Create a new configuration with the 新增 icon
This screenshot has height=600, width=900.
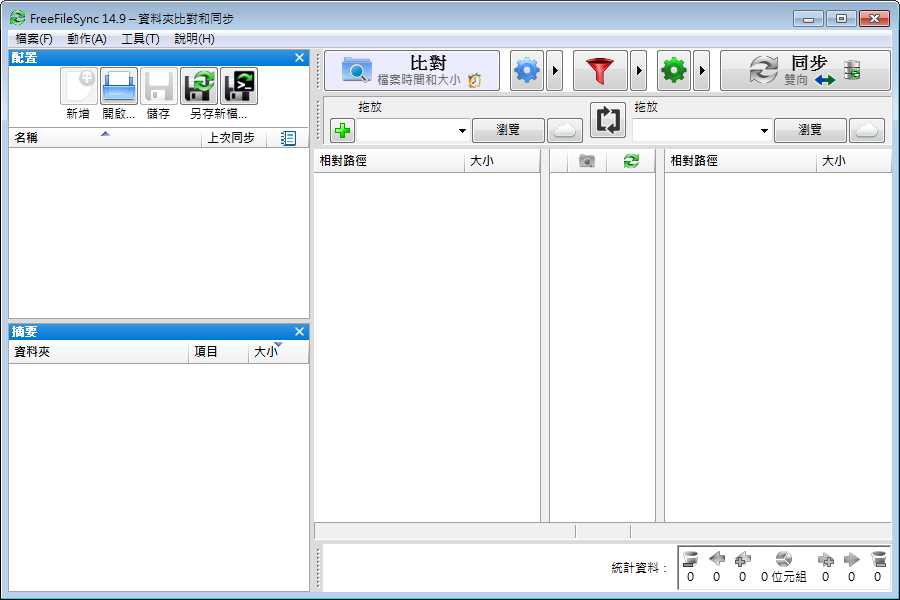(x=78, y=85)
